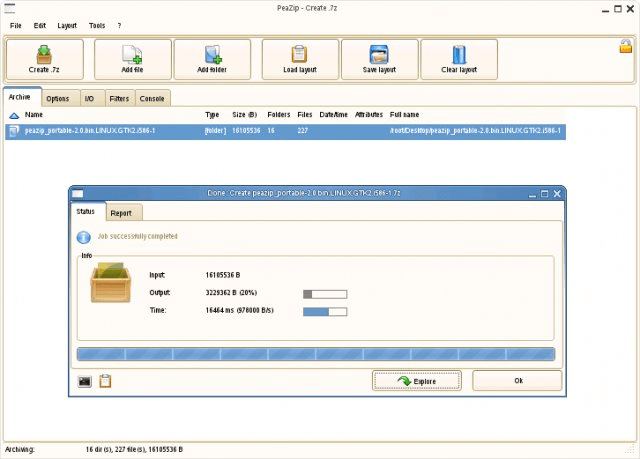
Task: Sort the list by Type column
Action: [x=212, y=115]
